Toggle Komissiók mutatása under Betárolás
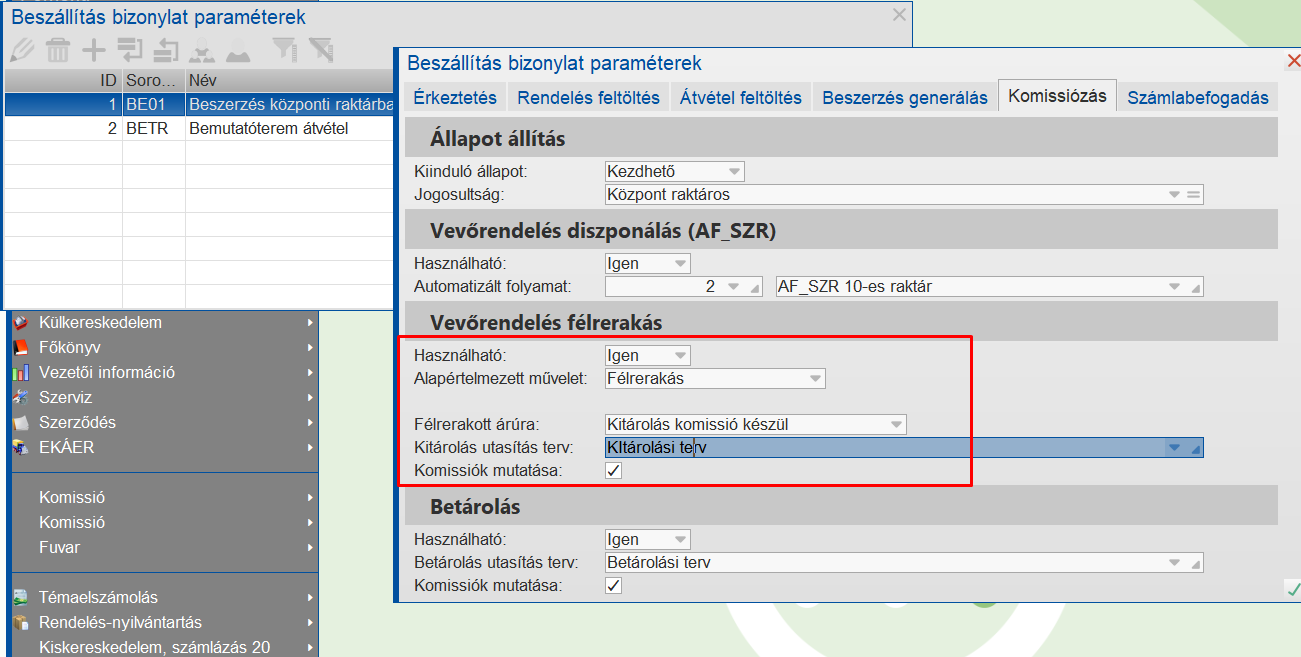Viewport: 1301px width, 657px height. (x=614, y=585)
